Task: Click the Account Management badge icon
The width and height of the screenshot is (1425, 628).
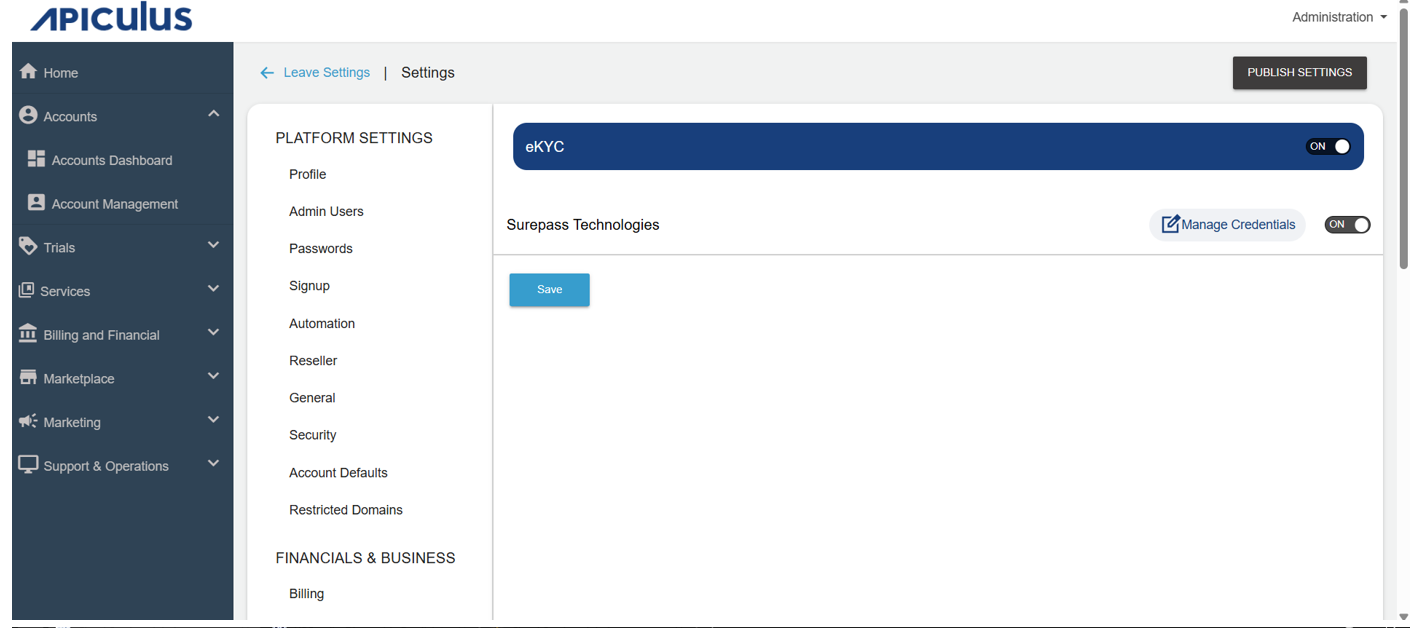Action: click(x=36, y=203)
